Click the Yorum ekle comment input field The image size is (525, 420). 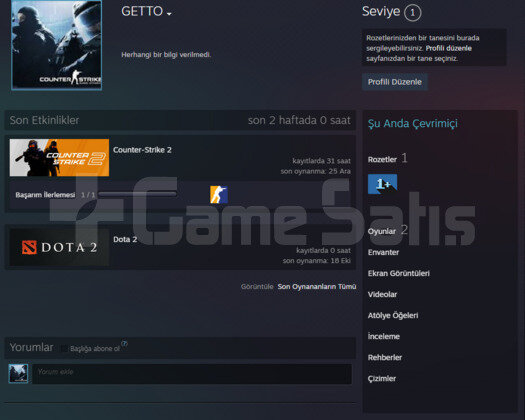click(192, 374)
